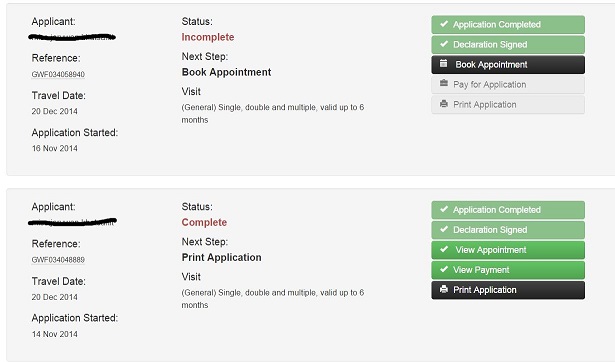Click the printer icon on the greyed-out Print Application
Screen dimensions: 615x363
coord(444,104)
